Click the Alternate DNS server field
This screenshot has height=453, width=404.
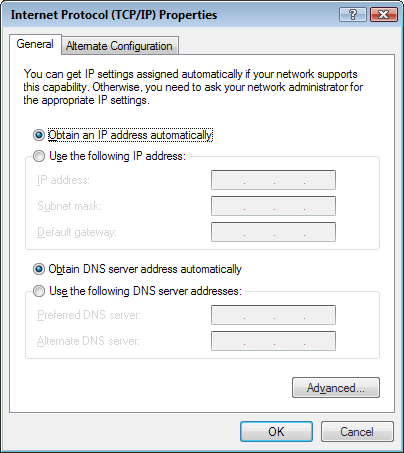(273, 341)
